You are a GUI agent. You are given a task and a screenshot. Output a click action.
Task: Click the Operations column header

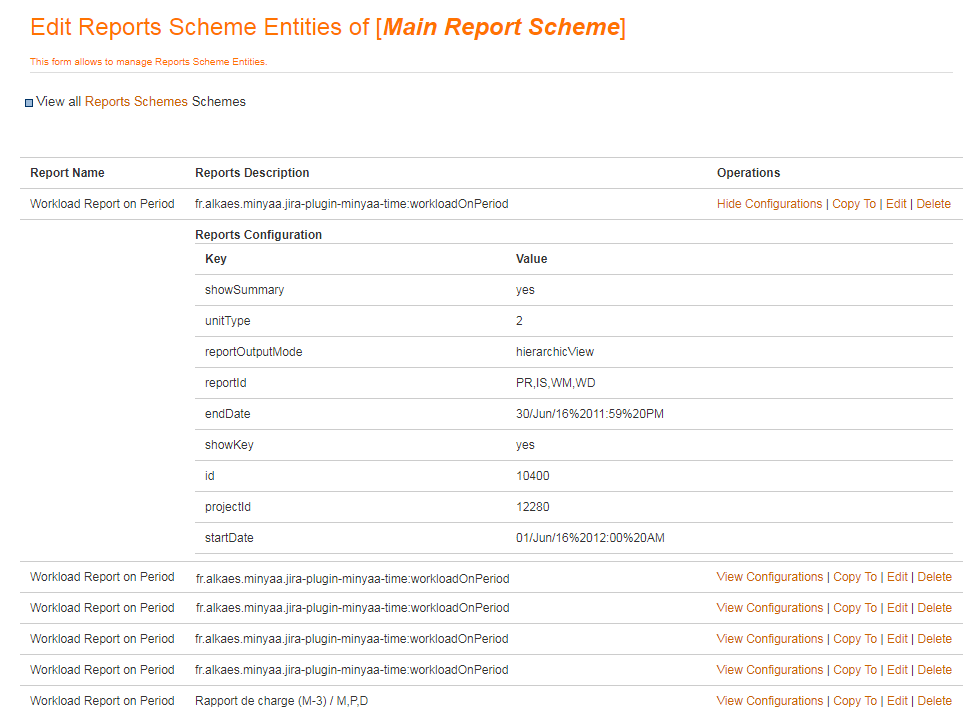(x=748, y=173)
